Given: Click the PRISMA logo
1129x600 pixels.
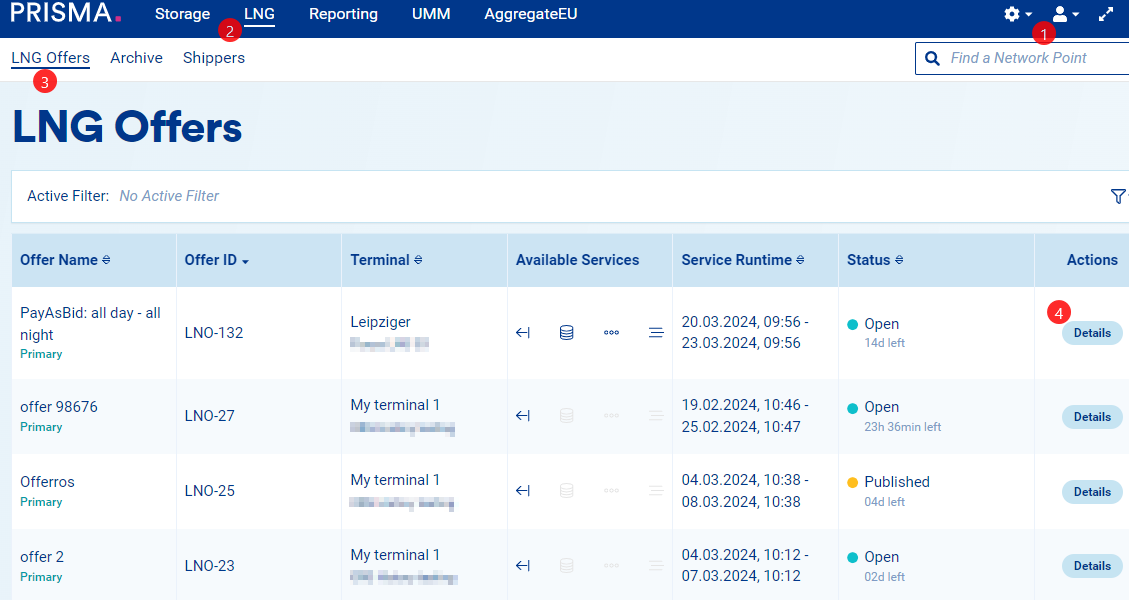Looking at the screenshot, I should (66, 14).
